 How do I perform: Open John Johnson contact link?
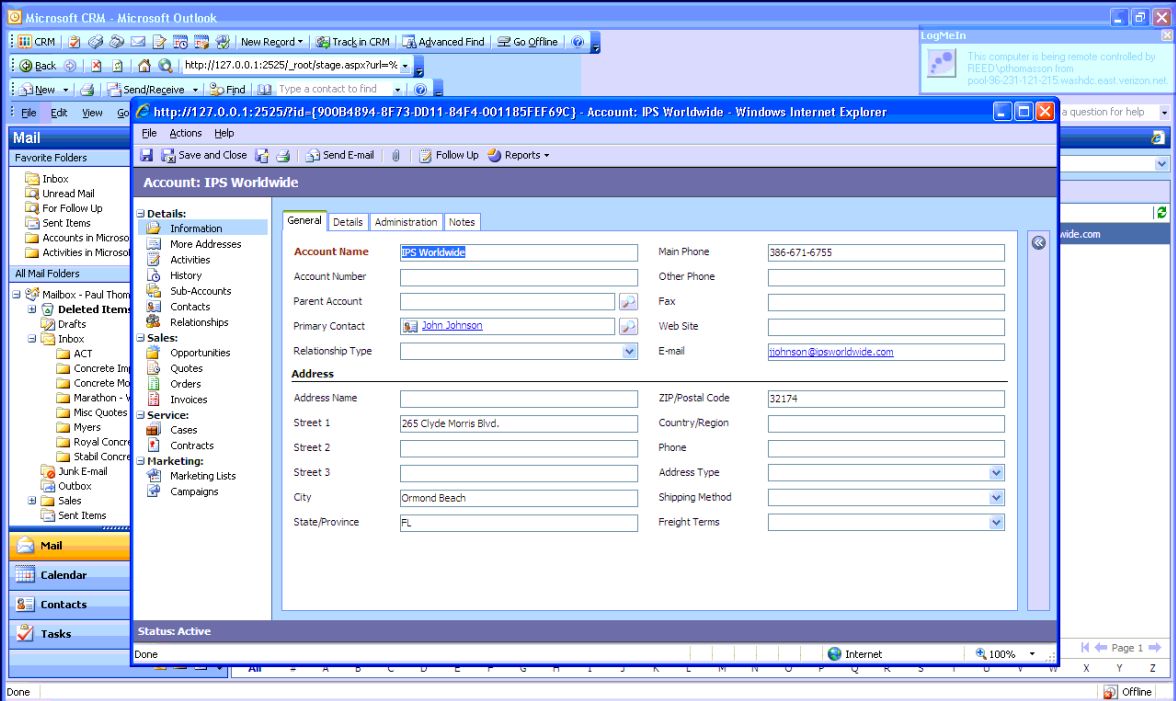click(x=452, y=325)
